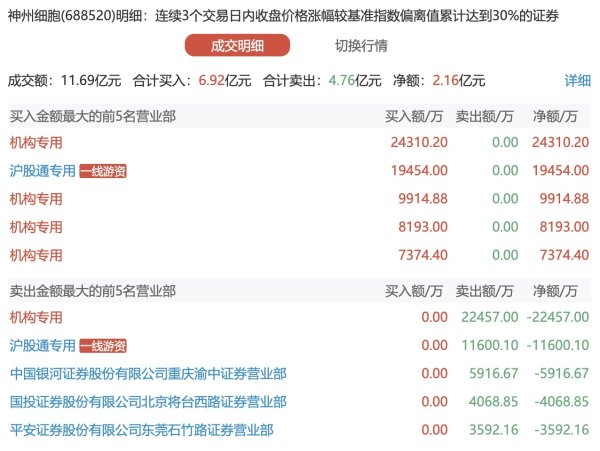Click 净额/万 header in sellers table
The width and height of the screenshot is (600, 451).
click(x=555, y=291)
